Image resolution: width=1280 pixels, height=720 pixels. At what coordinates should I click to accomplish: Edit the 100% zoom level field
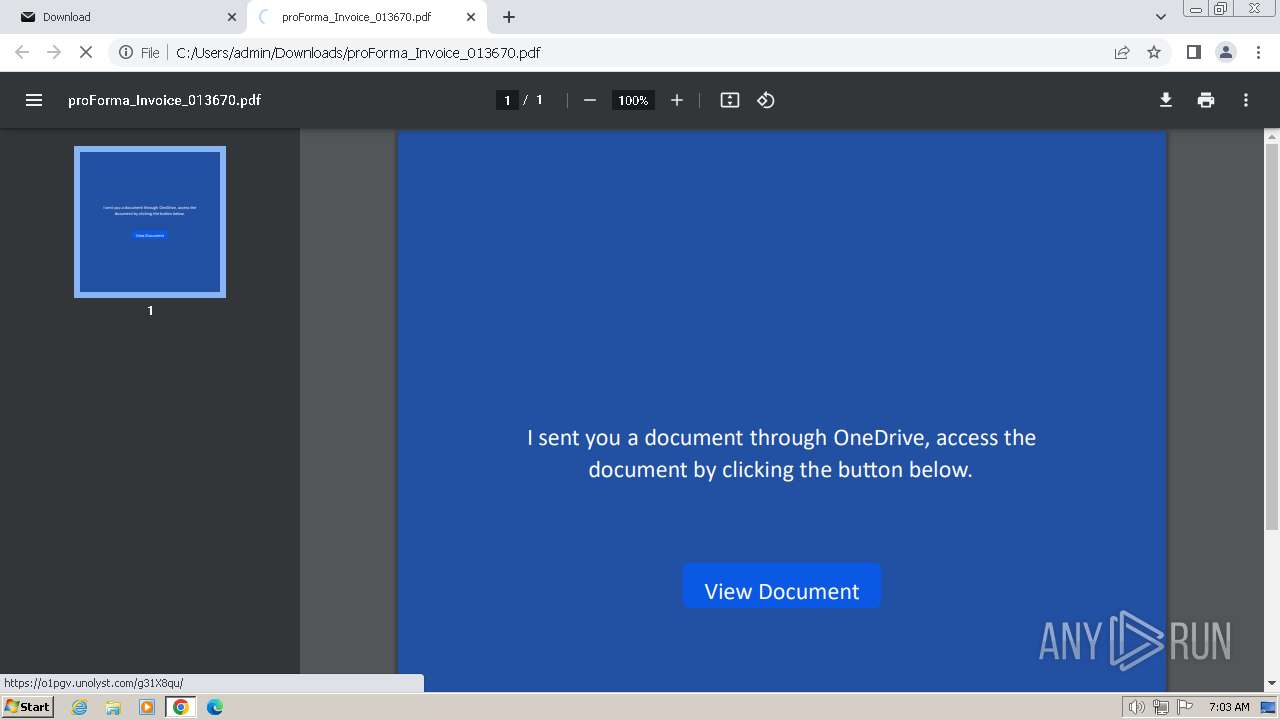point(633,100)
